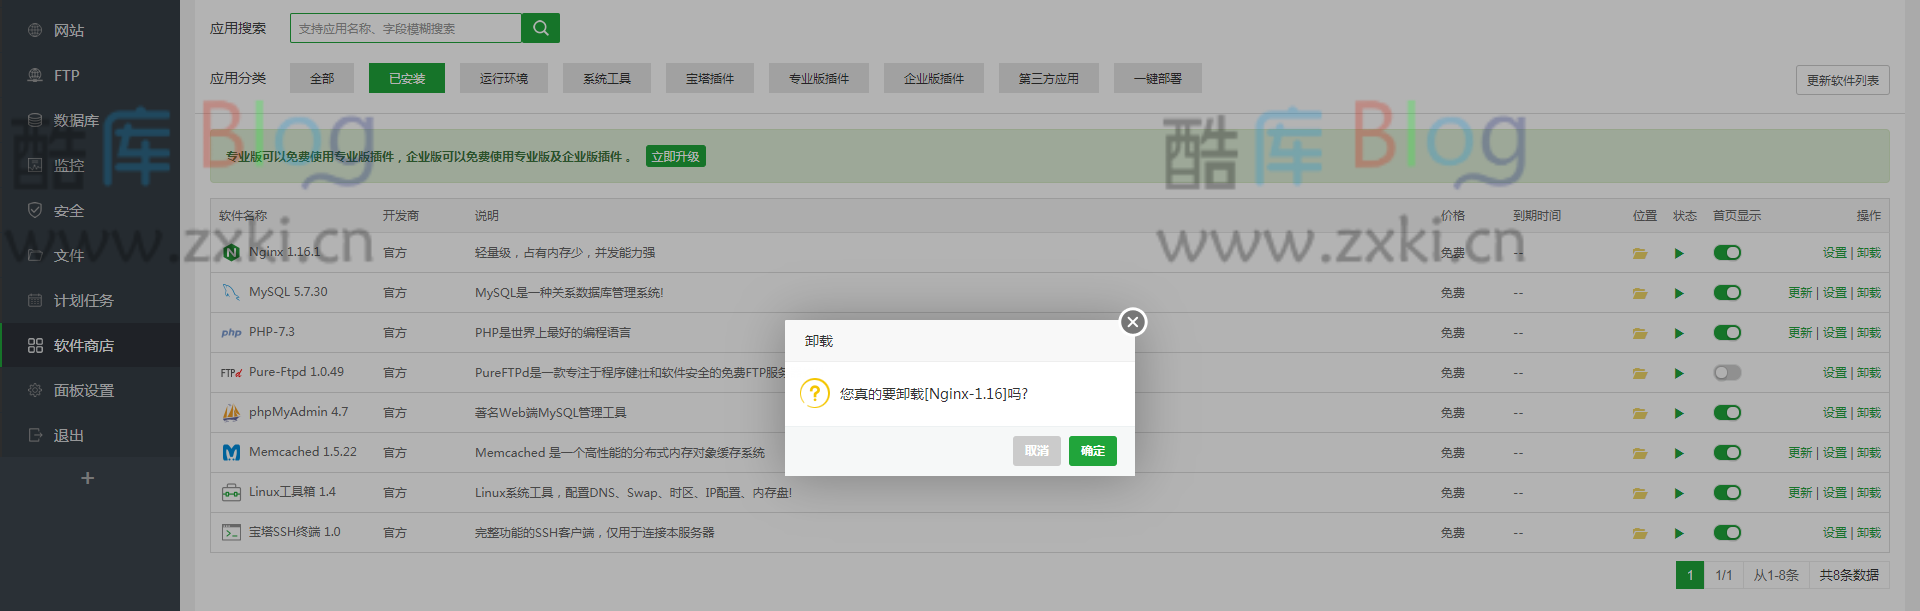Click 更新 link in the MySQL 5.7.30 row
This screenshot has width=1920, height=611.
coord(1800,293)
